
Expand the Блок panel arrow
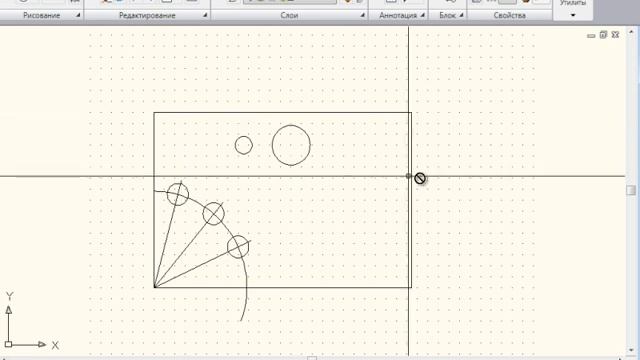461,16
